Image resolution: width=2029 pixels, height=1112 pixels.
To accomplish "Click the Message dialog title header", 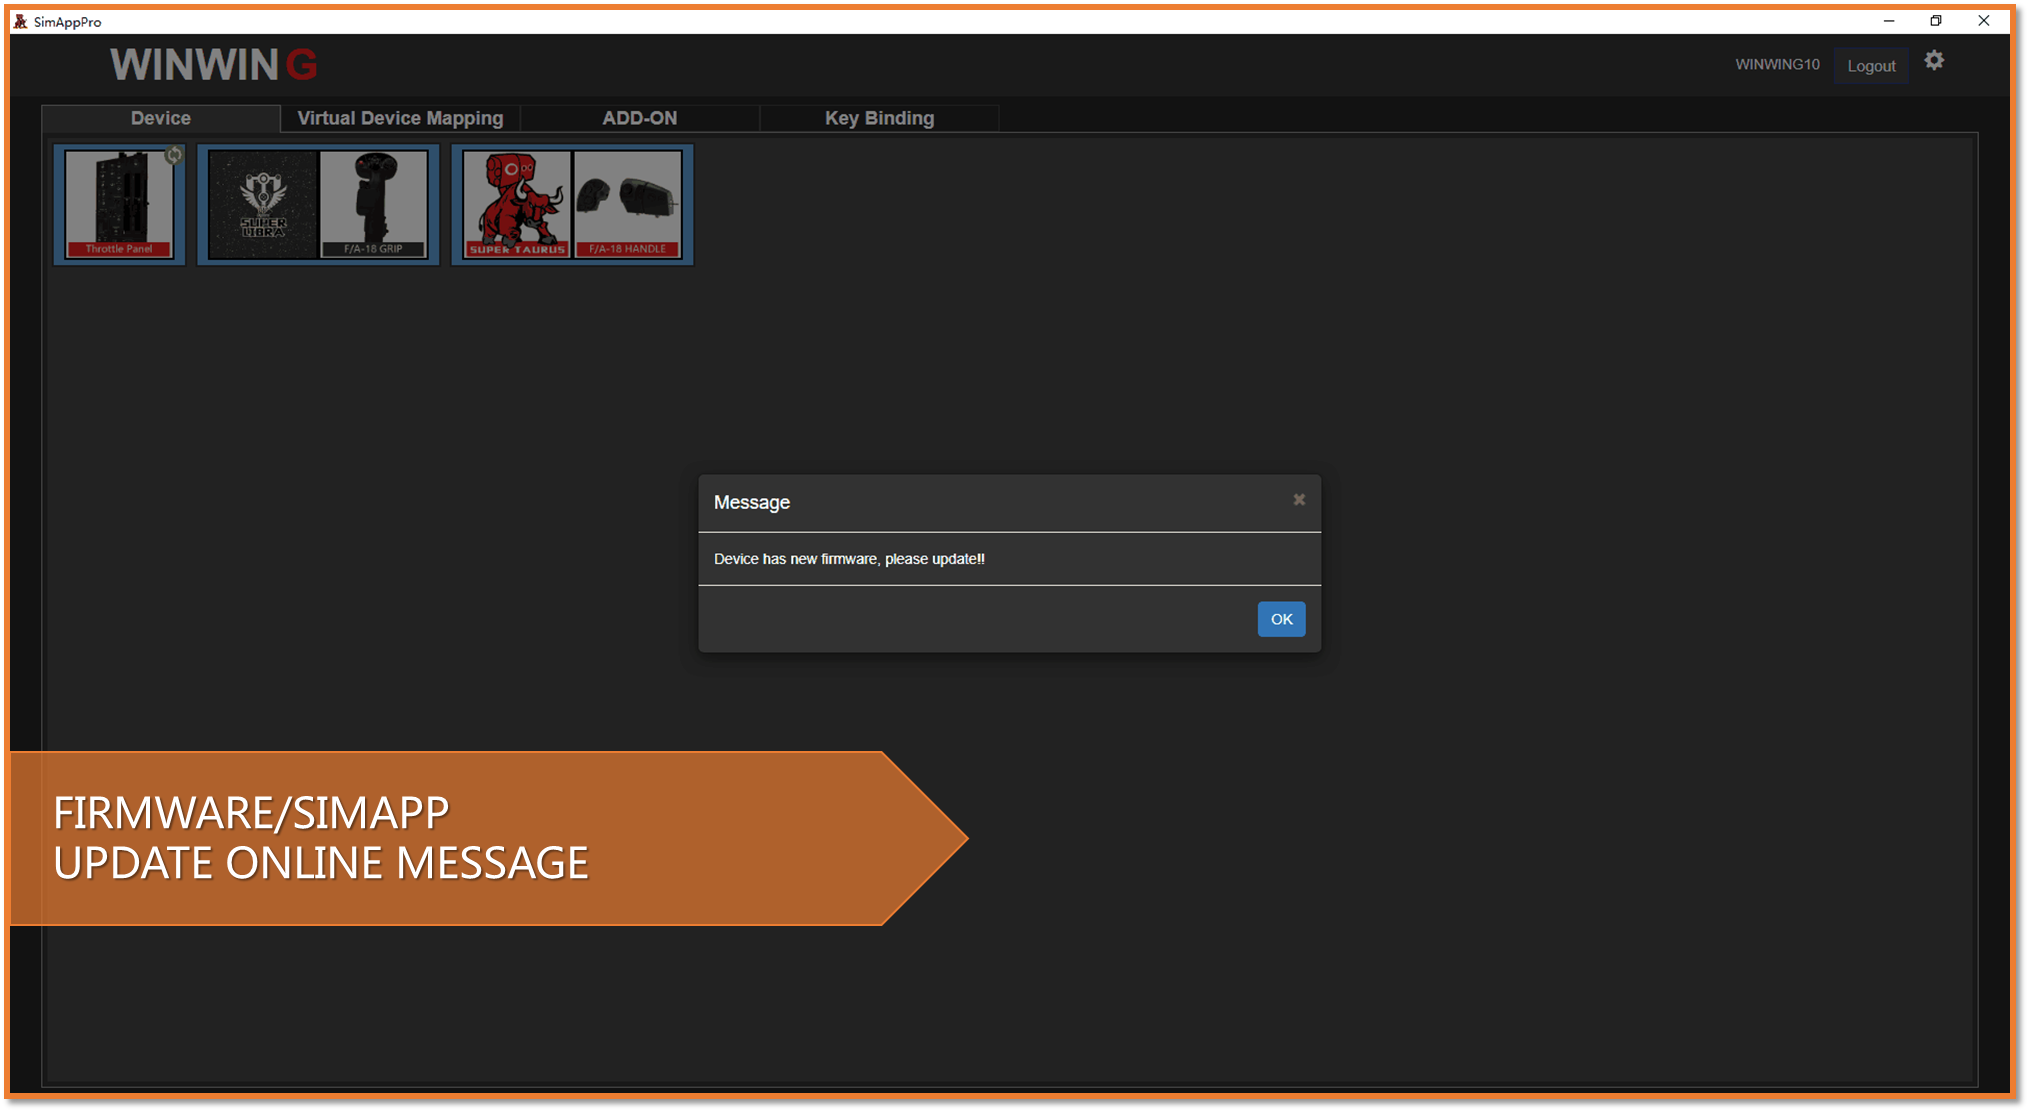I will (752, 502).
